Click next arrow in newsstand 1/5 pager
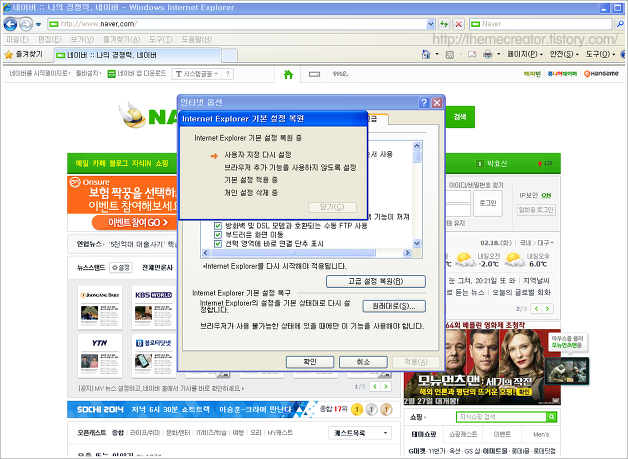Image resolution: width=628 pixels, height=459 pixels. (x=386, y=387)
